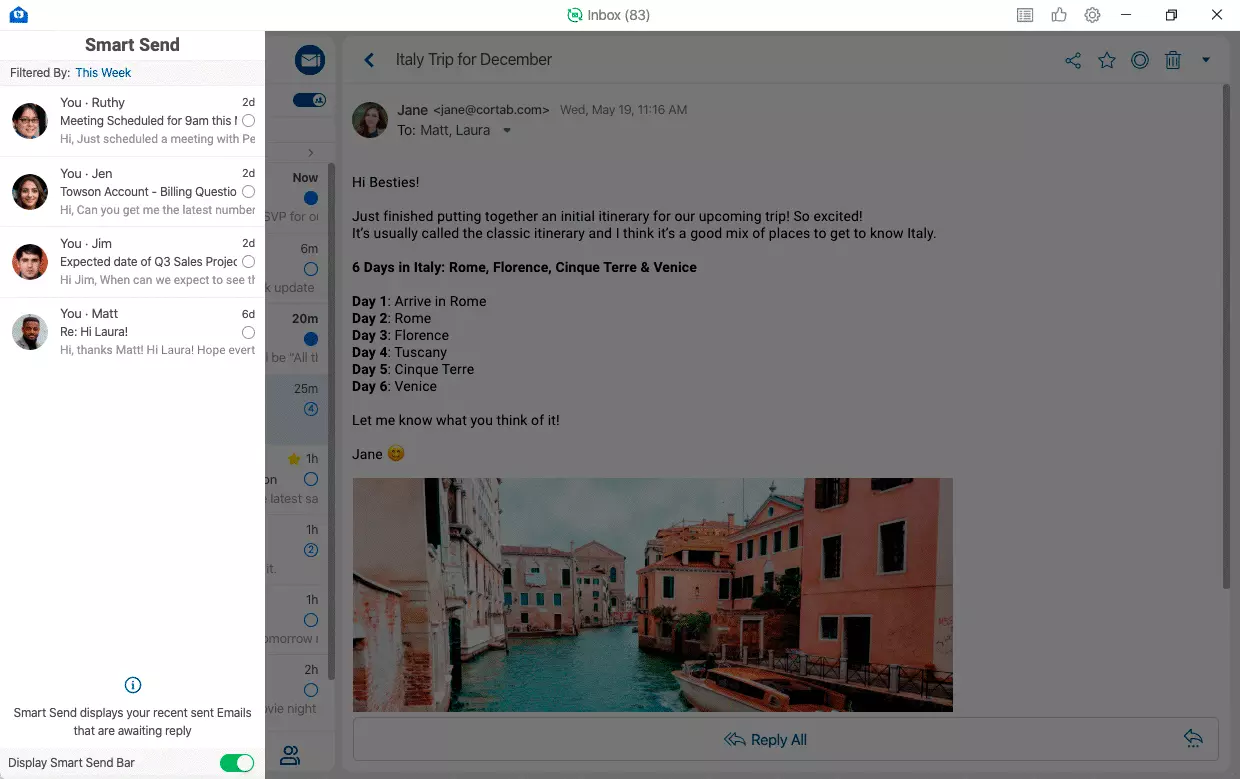Open the contacts people icon

[290, 755]
